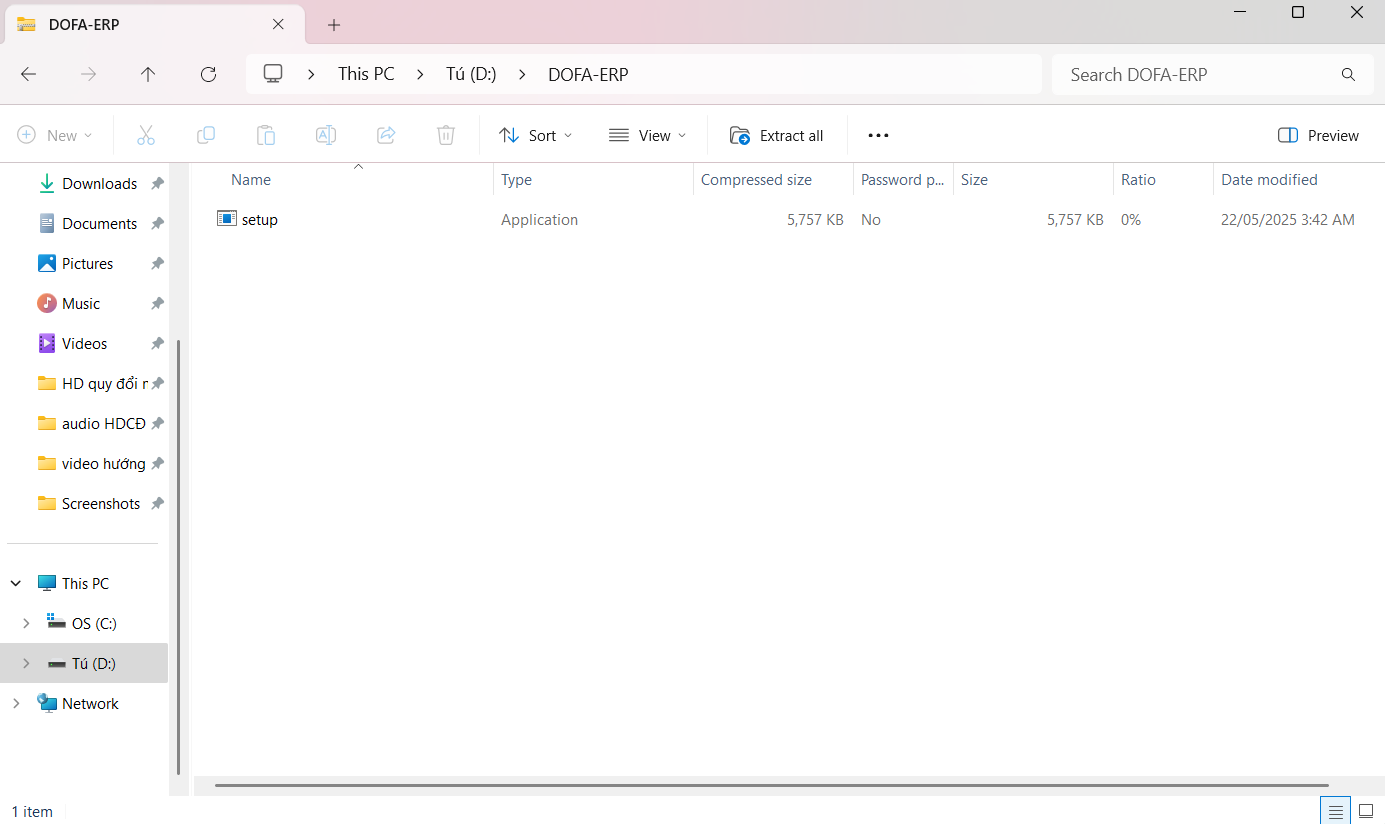Screen dimensions: 1385x824
Task: Sort by Password protected column header
Action: [903, 180]
